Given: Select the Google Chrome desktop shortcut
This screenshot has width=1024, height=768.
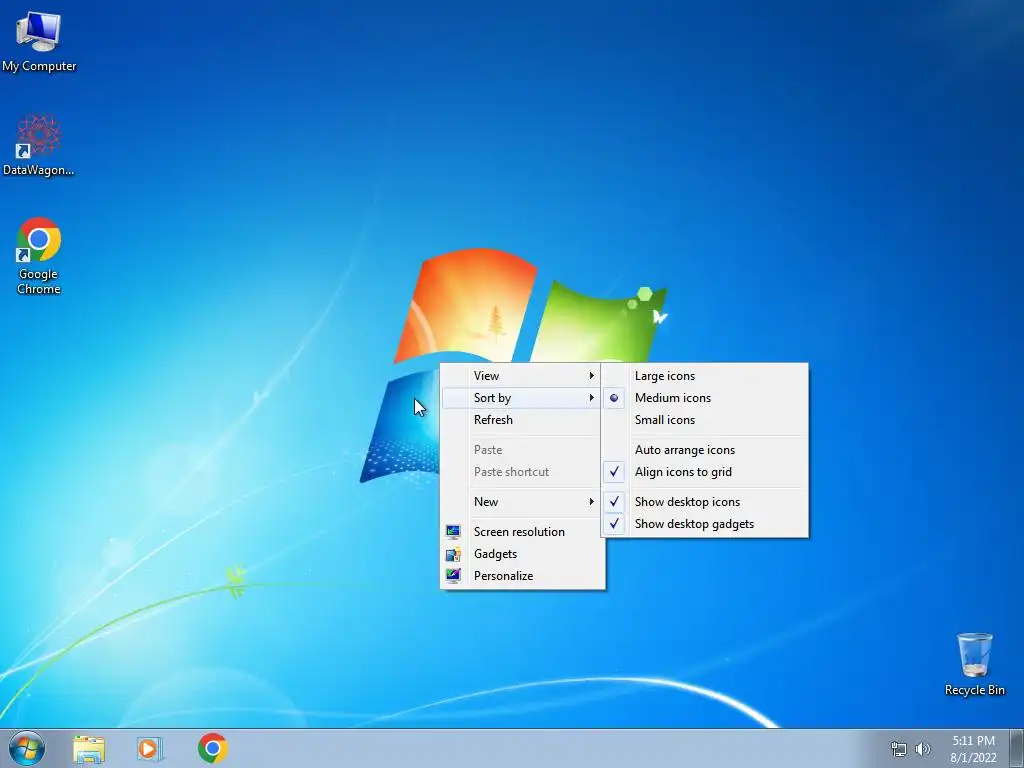Looking at the screenshot, I should coord(39,255).
